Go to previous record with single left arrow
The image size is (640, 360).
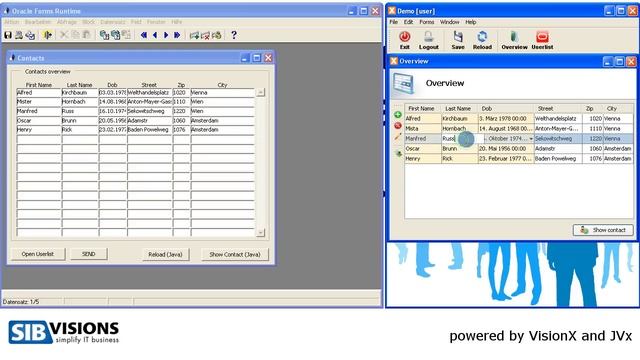click(x=155, y=36)
